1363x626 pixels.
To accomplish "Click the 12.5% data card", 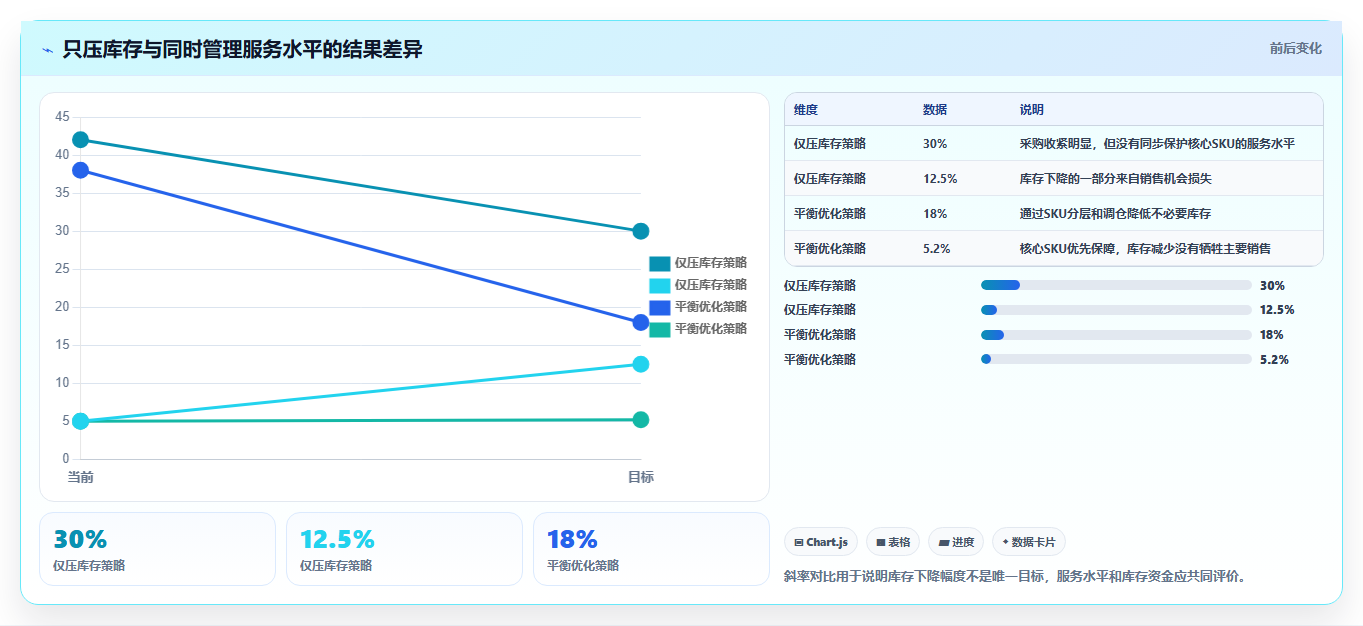I will pyautogui.click(x=404, y=549).
